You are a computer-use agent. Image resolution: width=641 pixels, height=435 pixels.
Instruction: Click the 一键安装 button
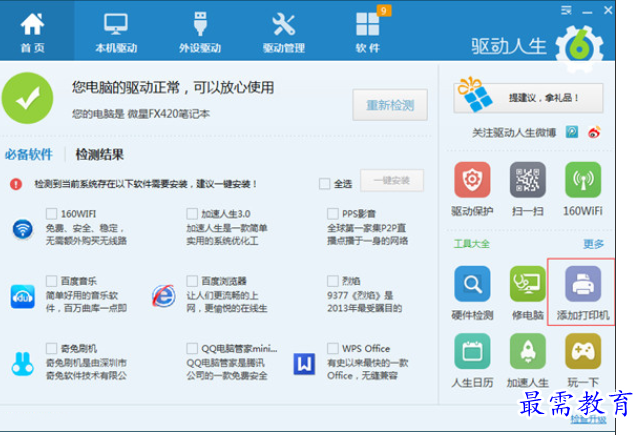392,180
